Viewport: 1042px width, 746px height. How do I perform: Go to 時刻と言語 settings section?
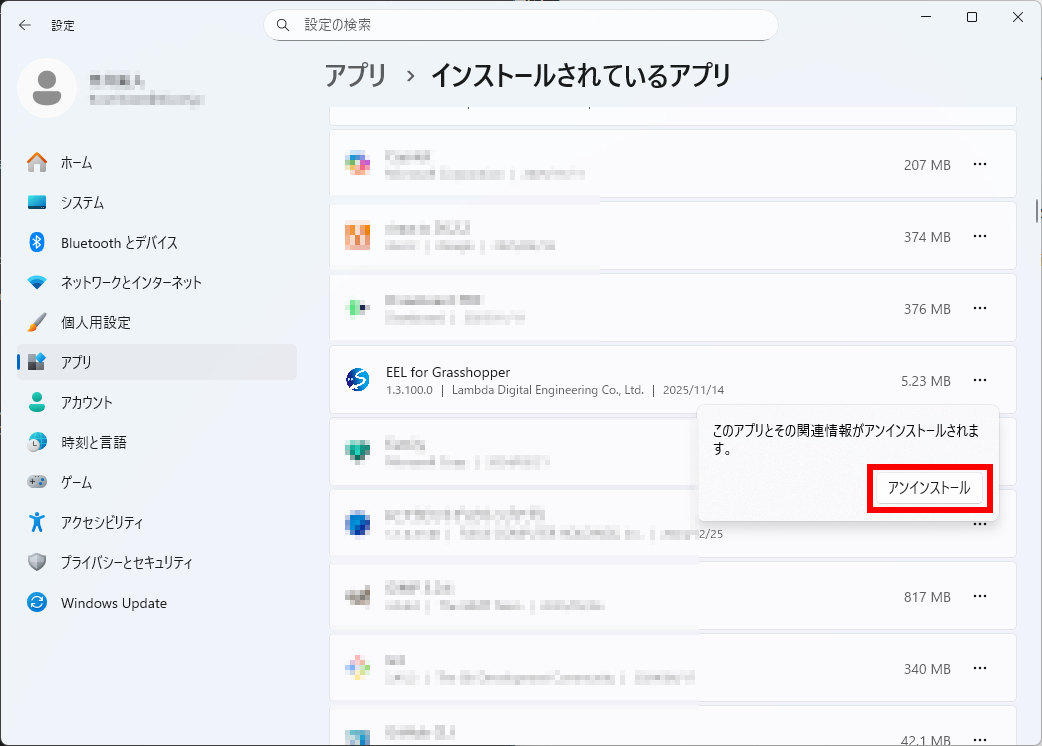(93, 442)
